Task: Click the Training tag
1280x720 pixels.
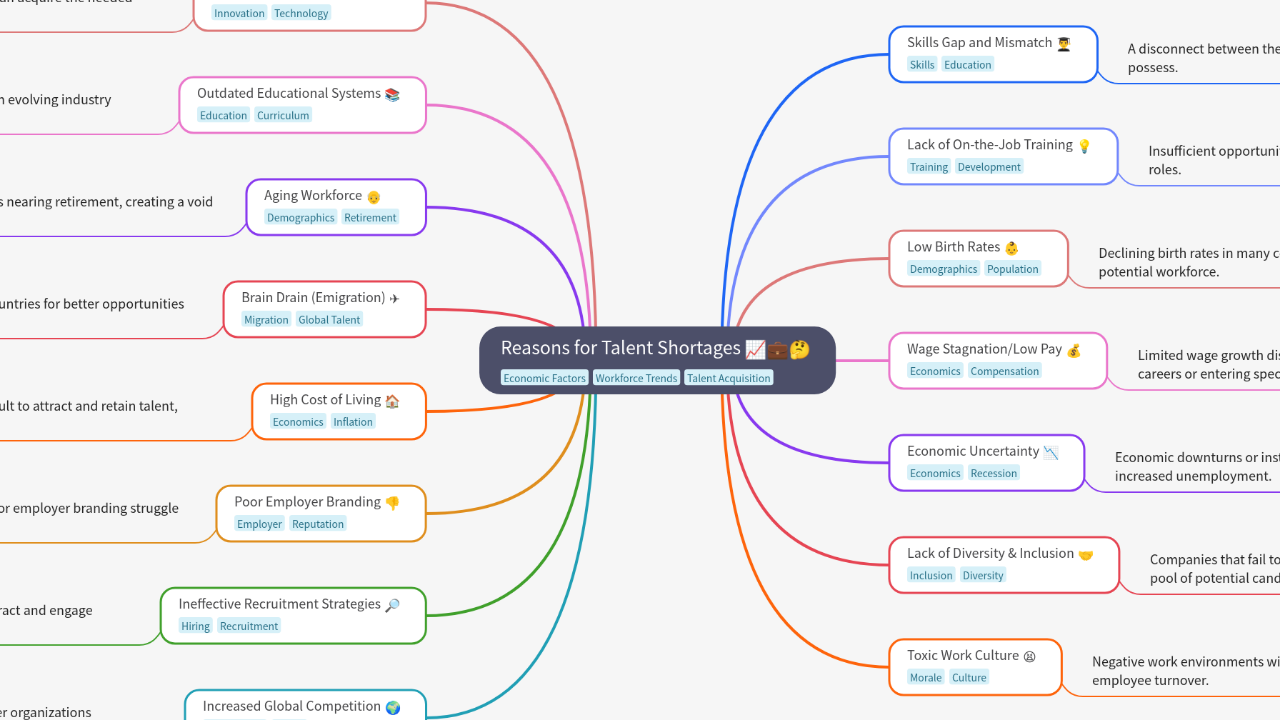Action: click(929, 167)
